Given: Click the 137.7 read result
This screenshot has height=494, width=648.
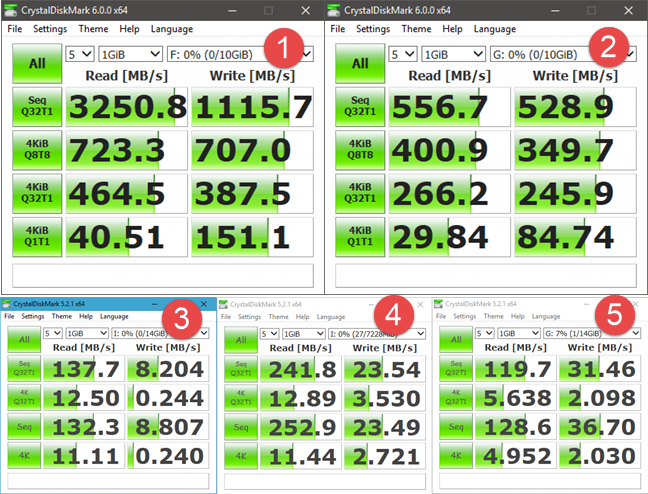Looking at the screenshot, I should coord(84,369).
